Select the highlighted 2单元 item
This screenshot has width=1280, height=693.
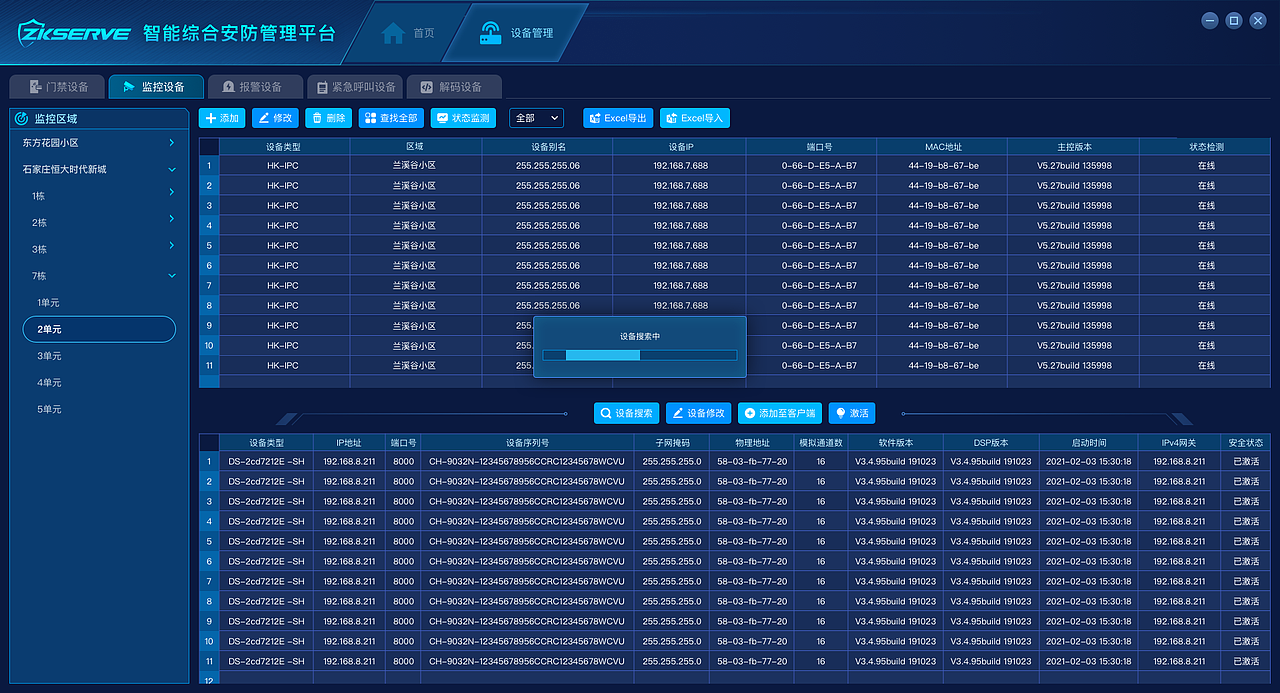coord(99,329)
